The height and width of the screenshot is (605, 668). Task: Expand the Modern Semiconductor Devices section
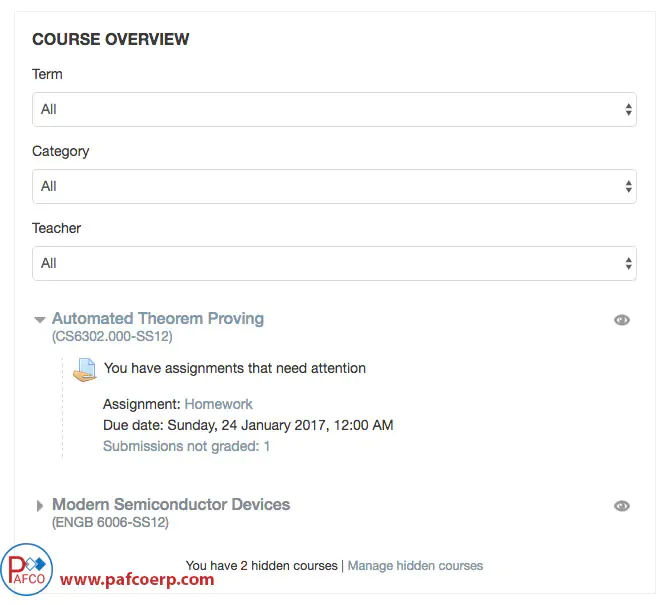[40, 506]
